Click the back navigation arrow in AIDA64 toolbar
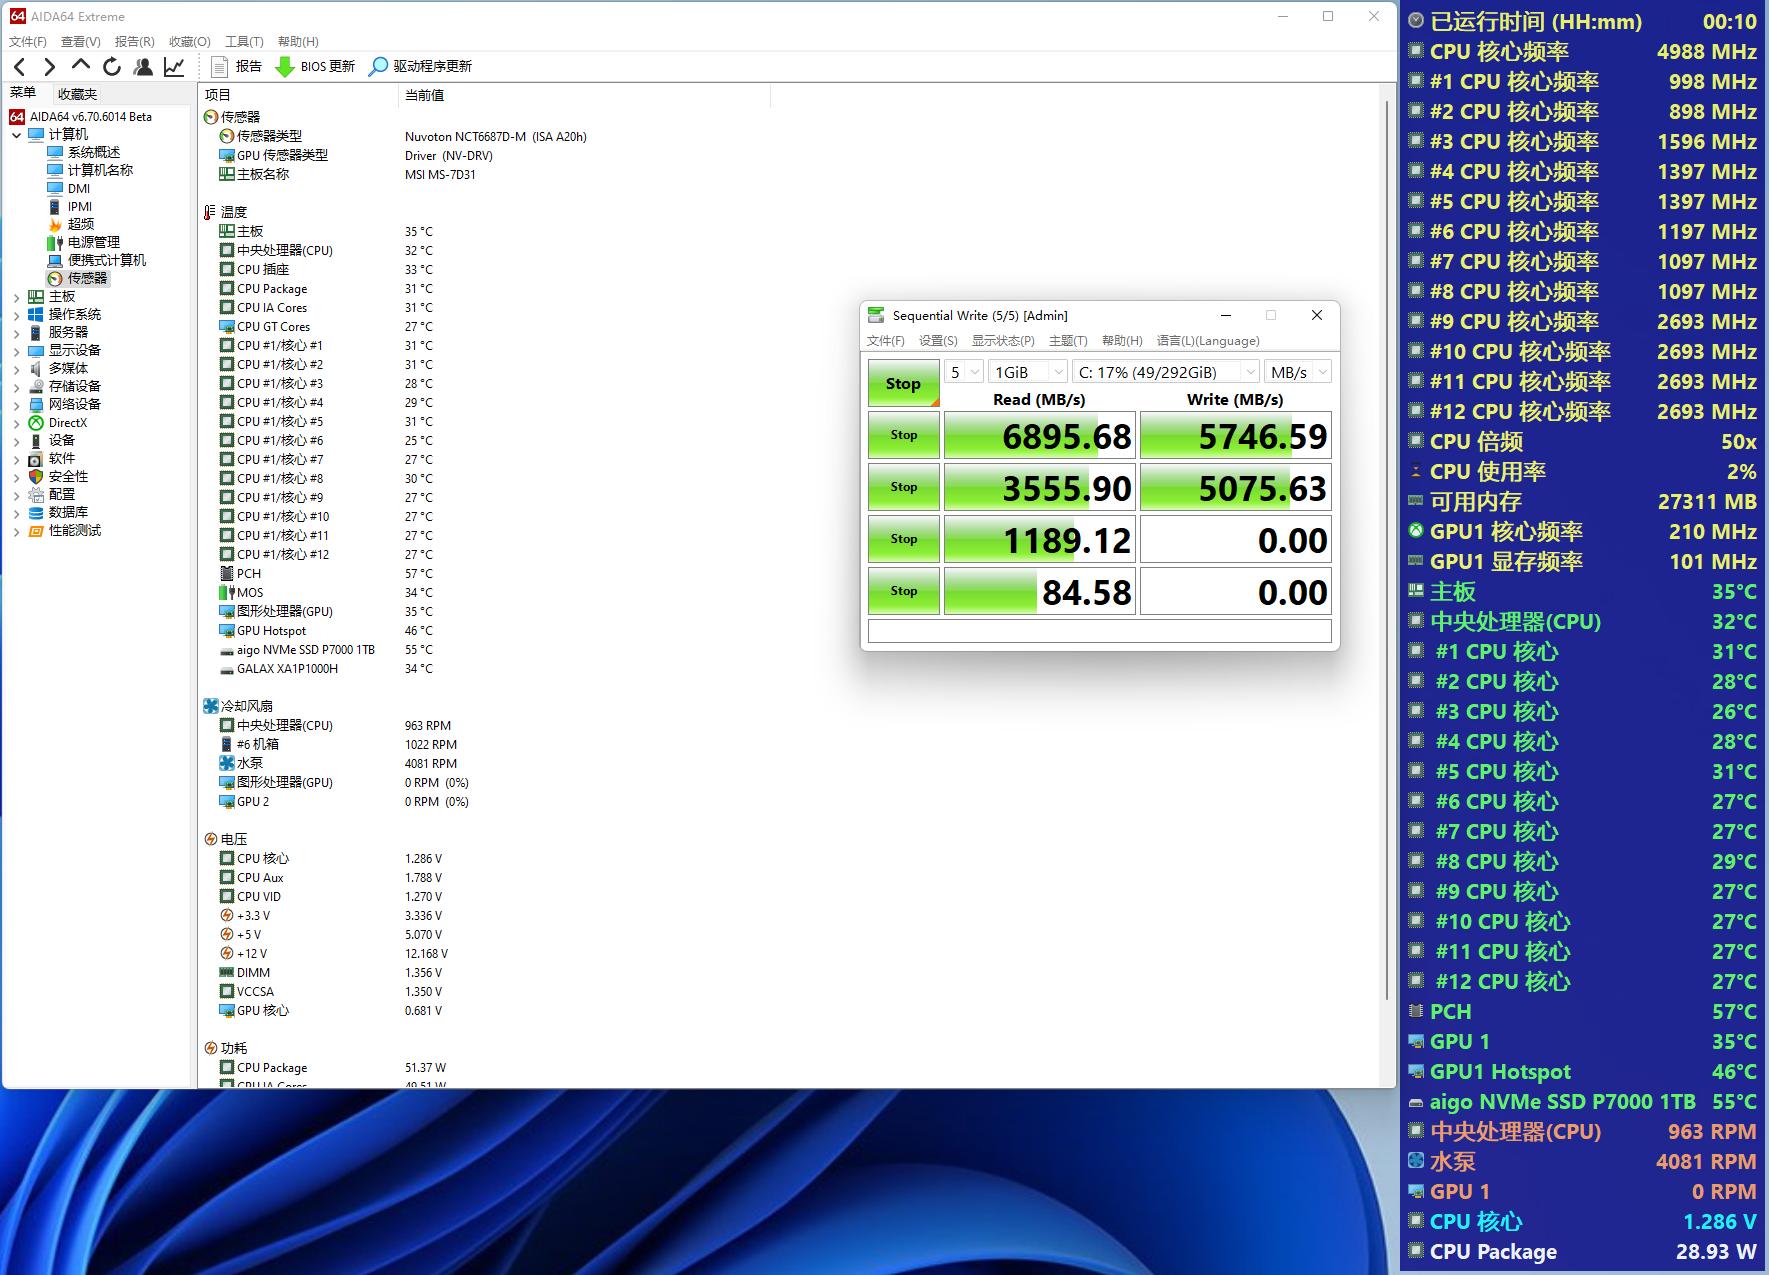The width and height of the screenshot is (1769, 1275). (20, 67)
